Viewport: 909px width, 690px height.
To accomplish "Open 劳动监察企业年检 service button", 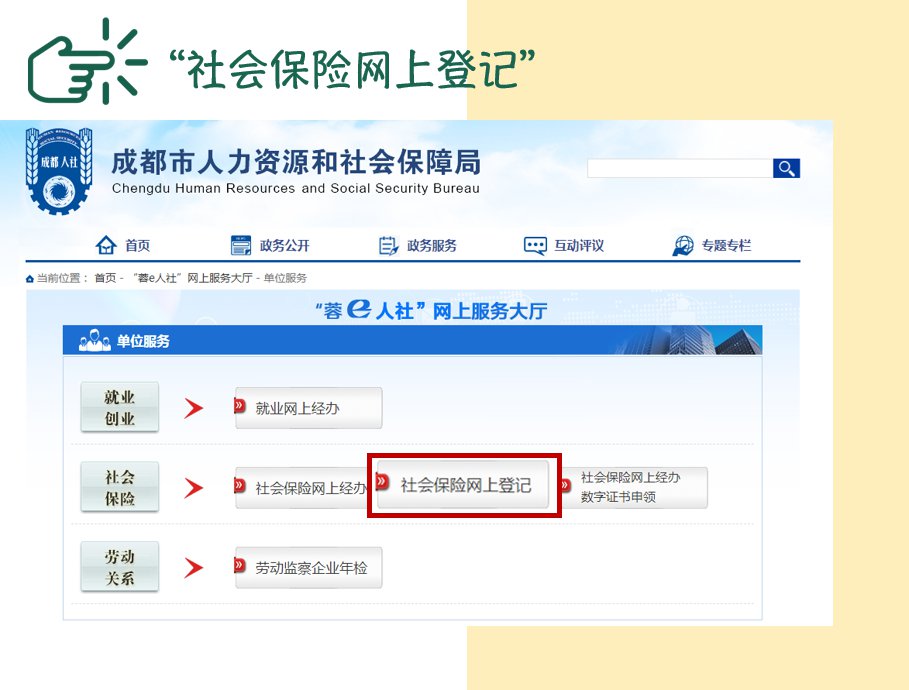I will coord(308,568).
